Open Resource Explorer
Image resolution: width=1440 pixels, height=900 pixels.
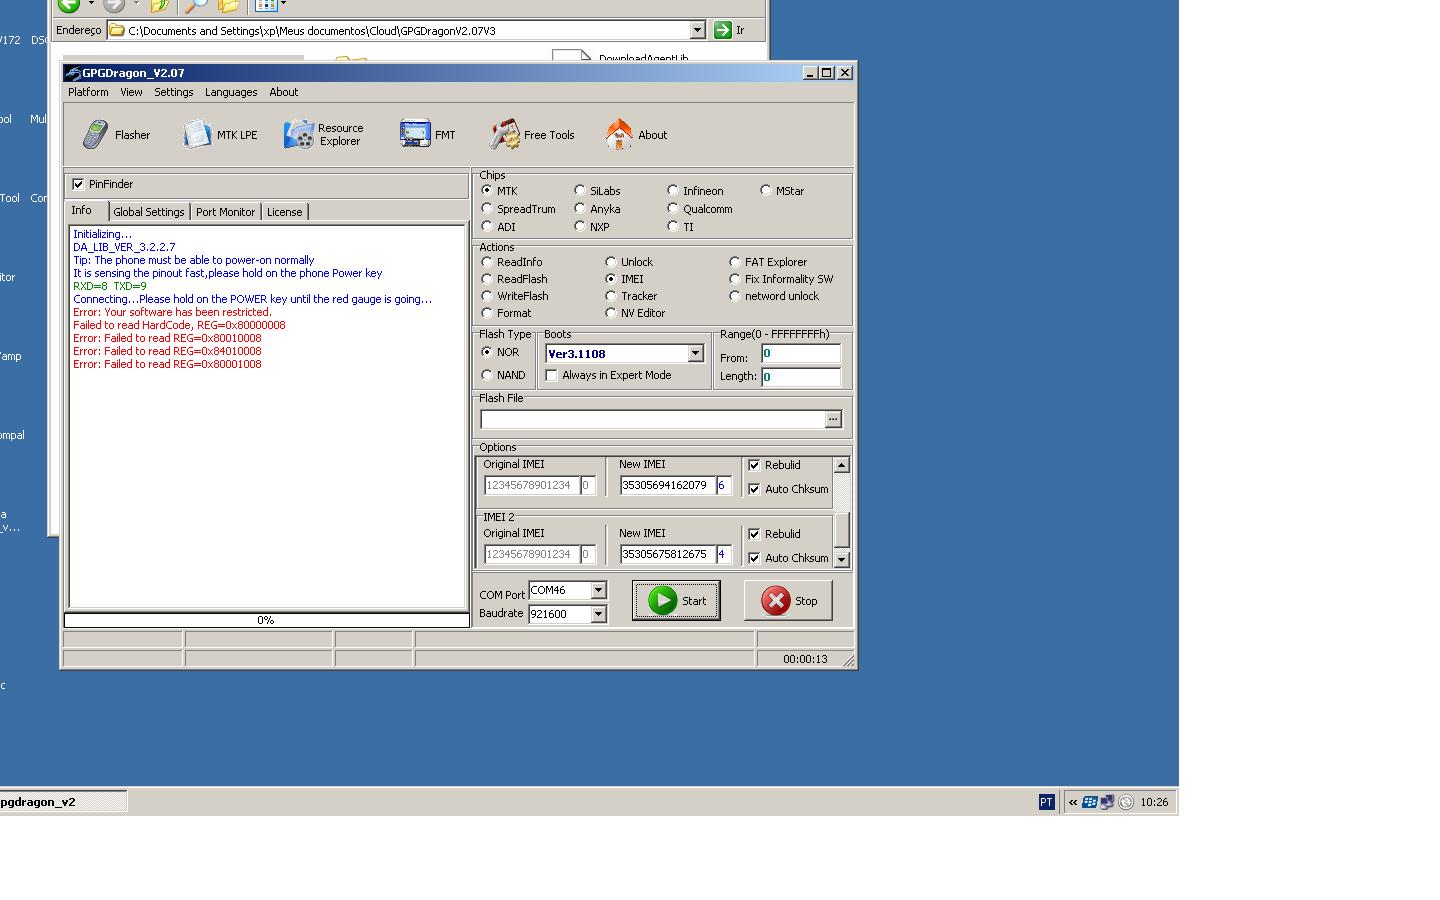(324, 135)
